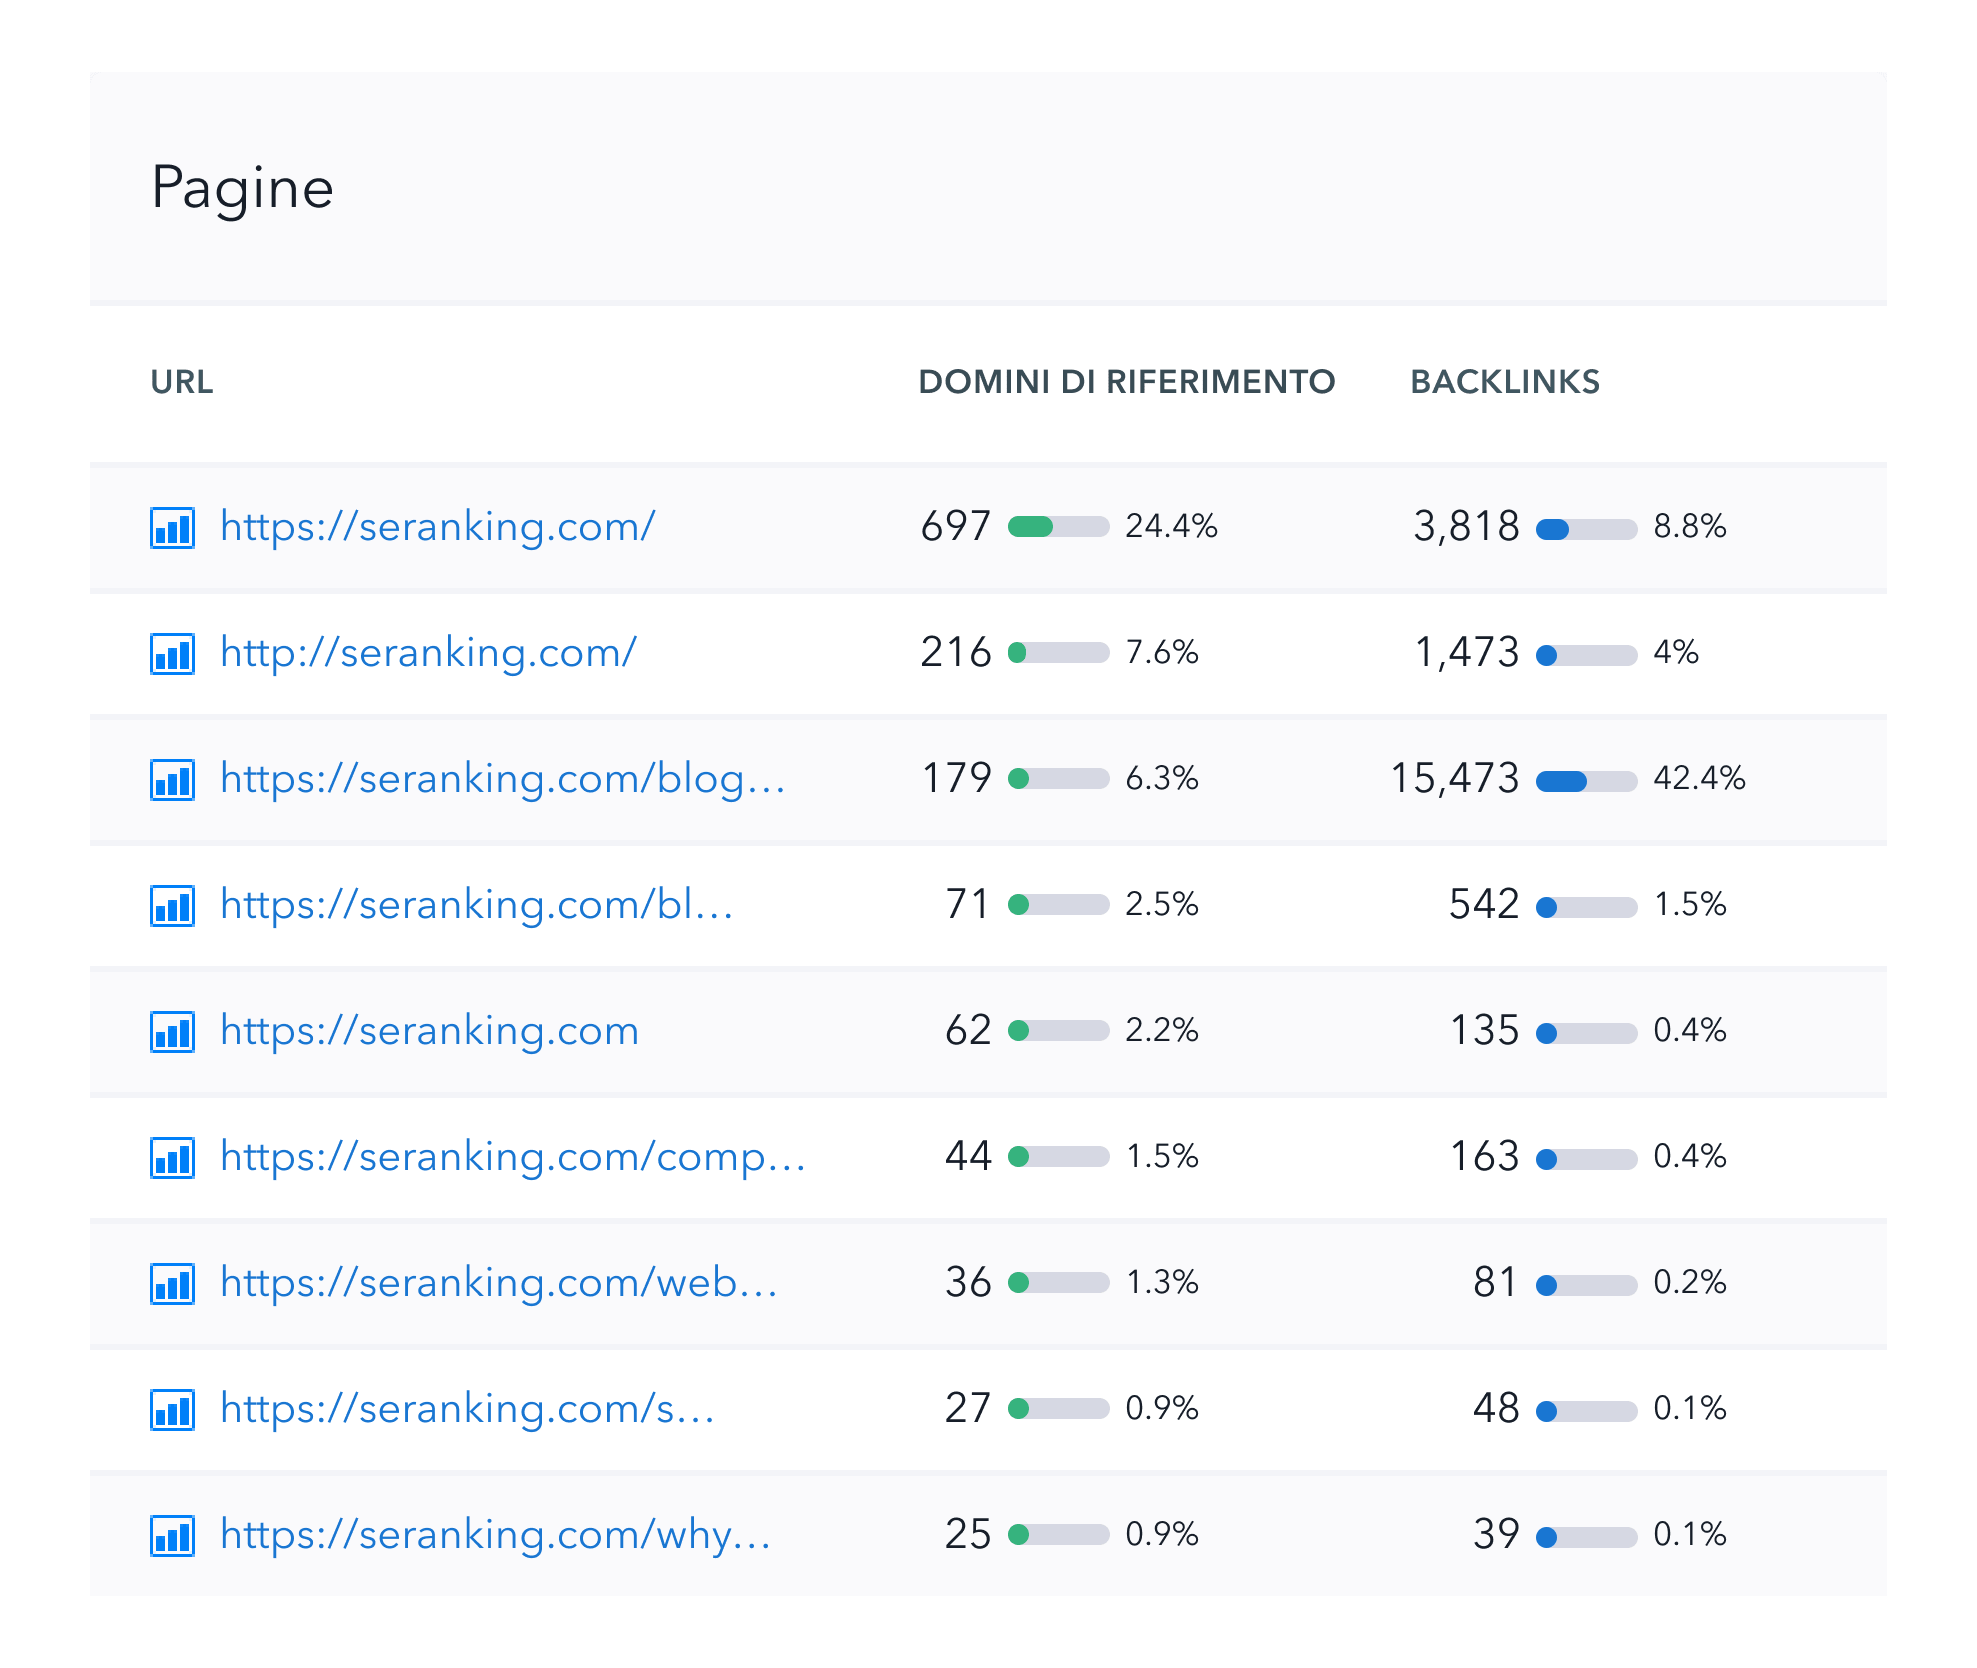The image size is (1977, 1668).
Task: Click the 1,473 backlinks value
Action: click(1467, 653)
